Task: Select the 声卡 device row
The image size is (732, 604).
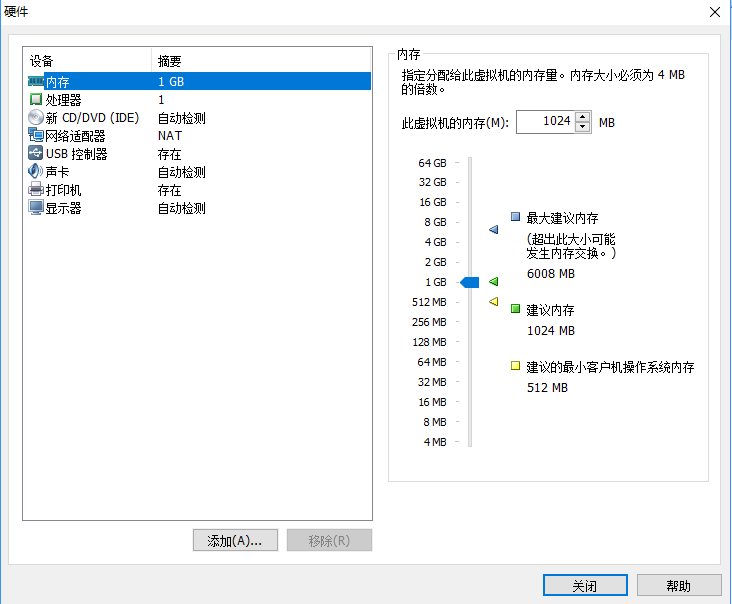Action: tap(199, 172)
